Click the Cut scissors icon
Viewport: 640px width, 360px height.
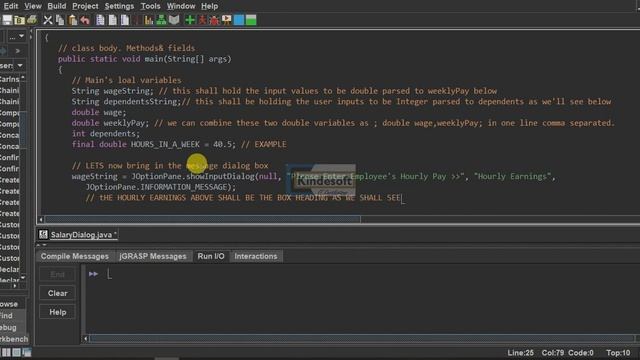(48, 20)
